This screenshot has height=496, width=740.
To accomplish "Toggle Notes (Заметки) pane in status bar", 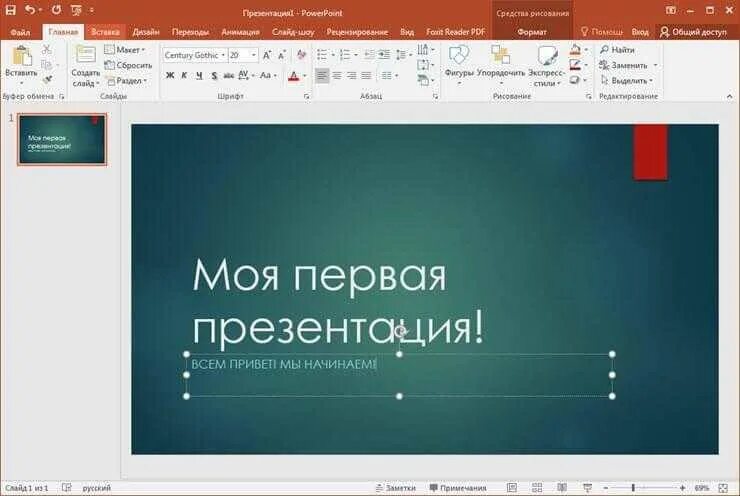I will click(x=395, y=488).
